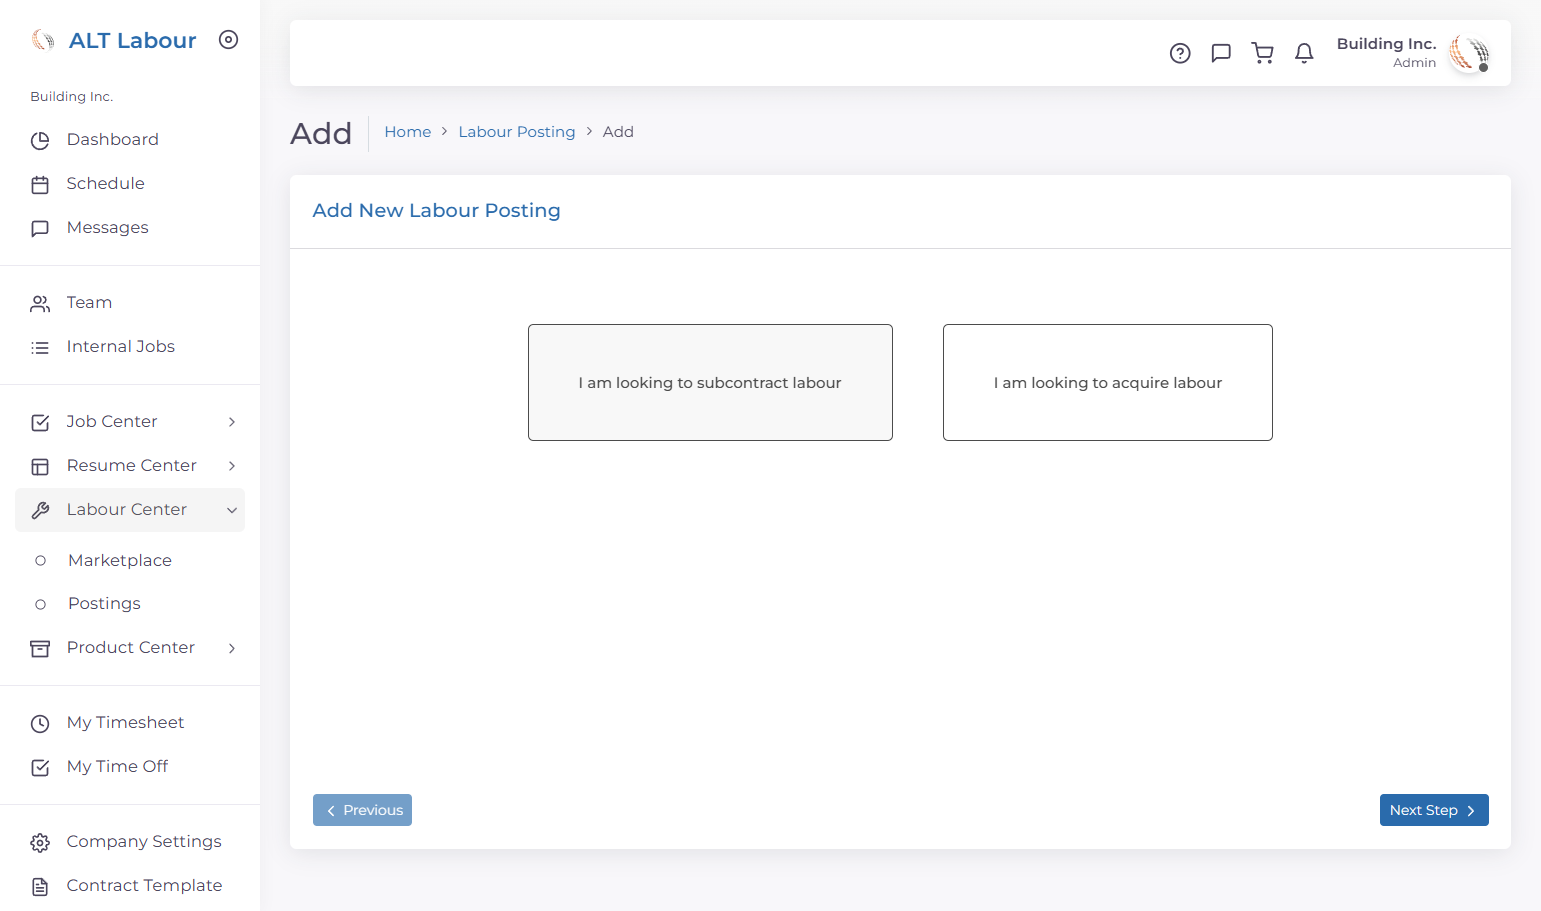The image size is (1541, 911).
Task: Open the Team menu label
Action: 89,302
